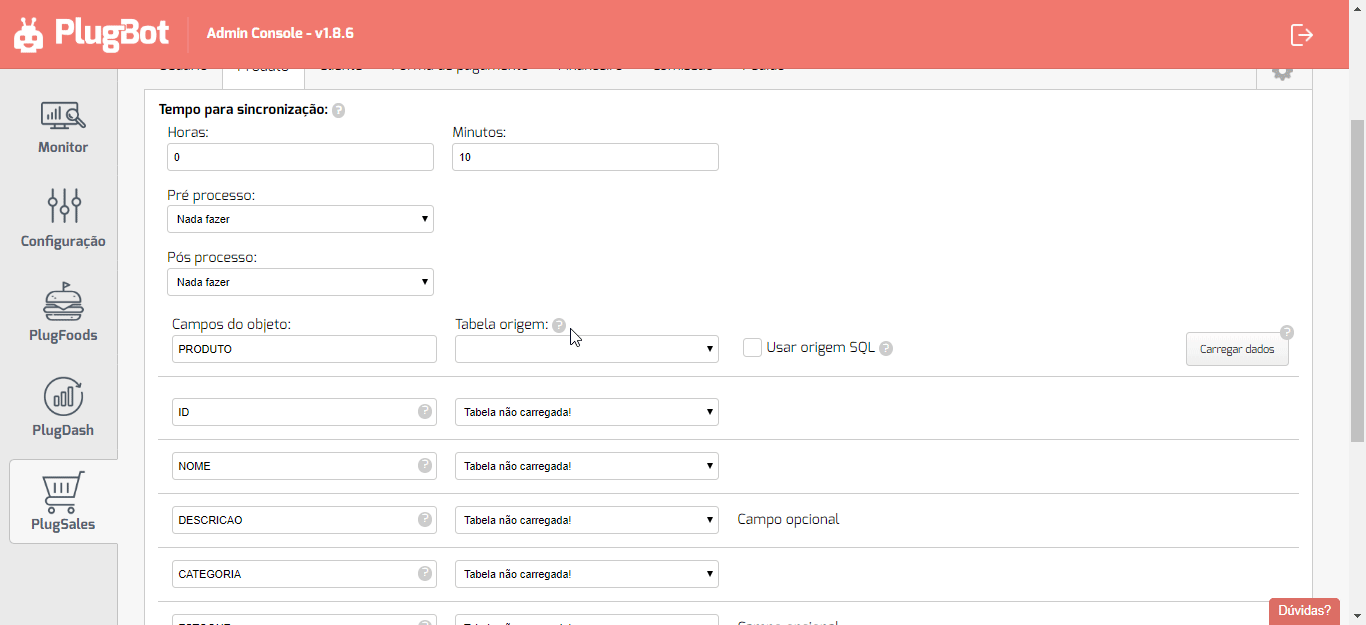Show help for Tempo para sincronização
Image resolution: width=1366 pixels, height=625 pixels.
338,110
